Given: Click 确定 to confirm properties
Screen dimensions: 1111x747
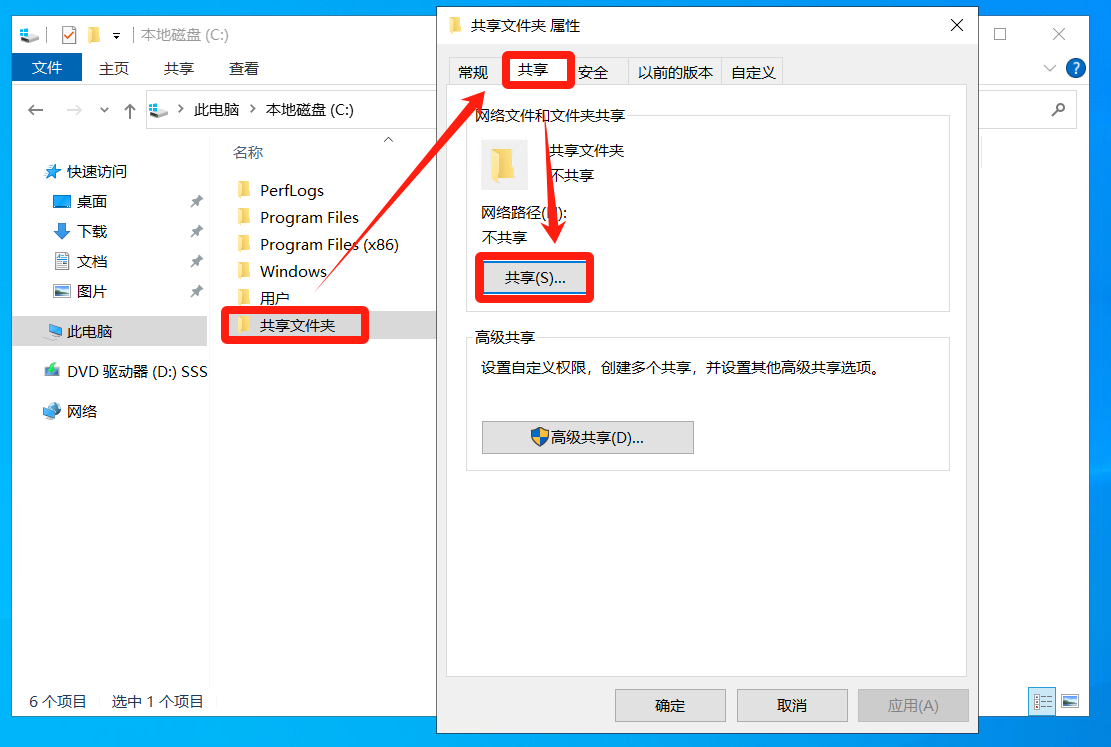Looking at the screenshot, I should (x=670, y=705).
